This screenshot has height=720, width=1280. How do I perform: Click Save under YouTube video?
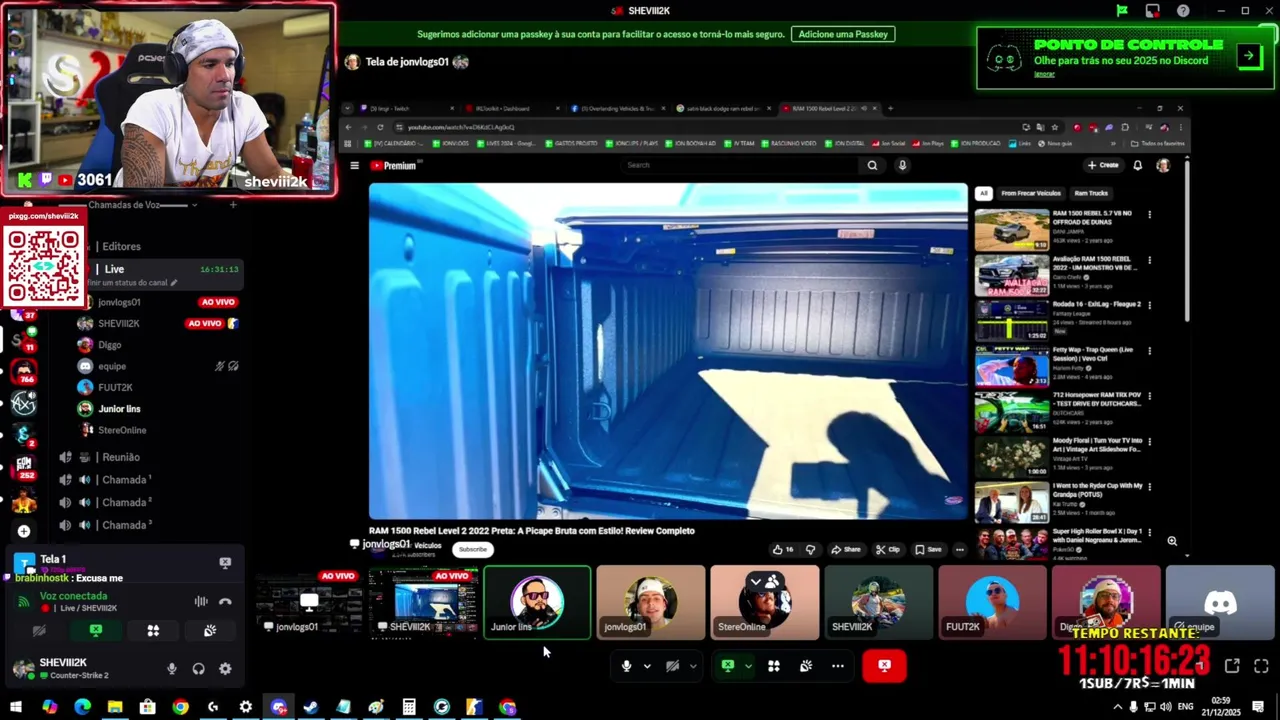click(x=929, y=549)
